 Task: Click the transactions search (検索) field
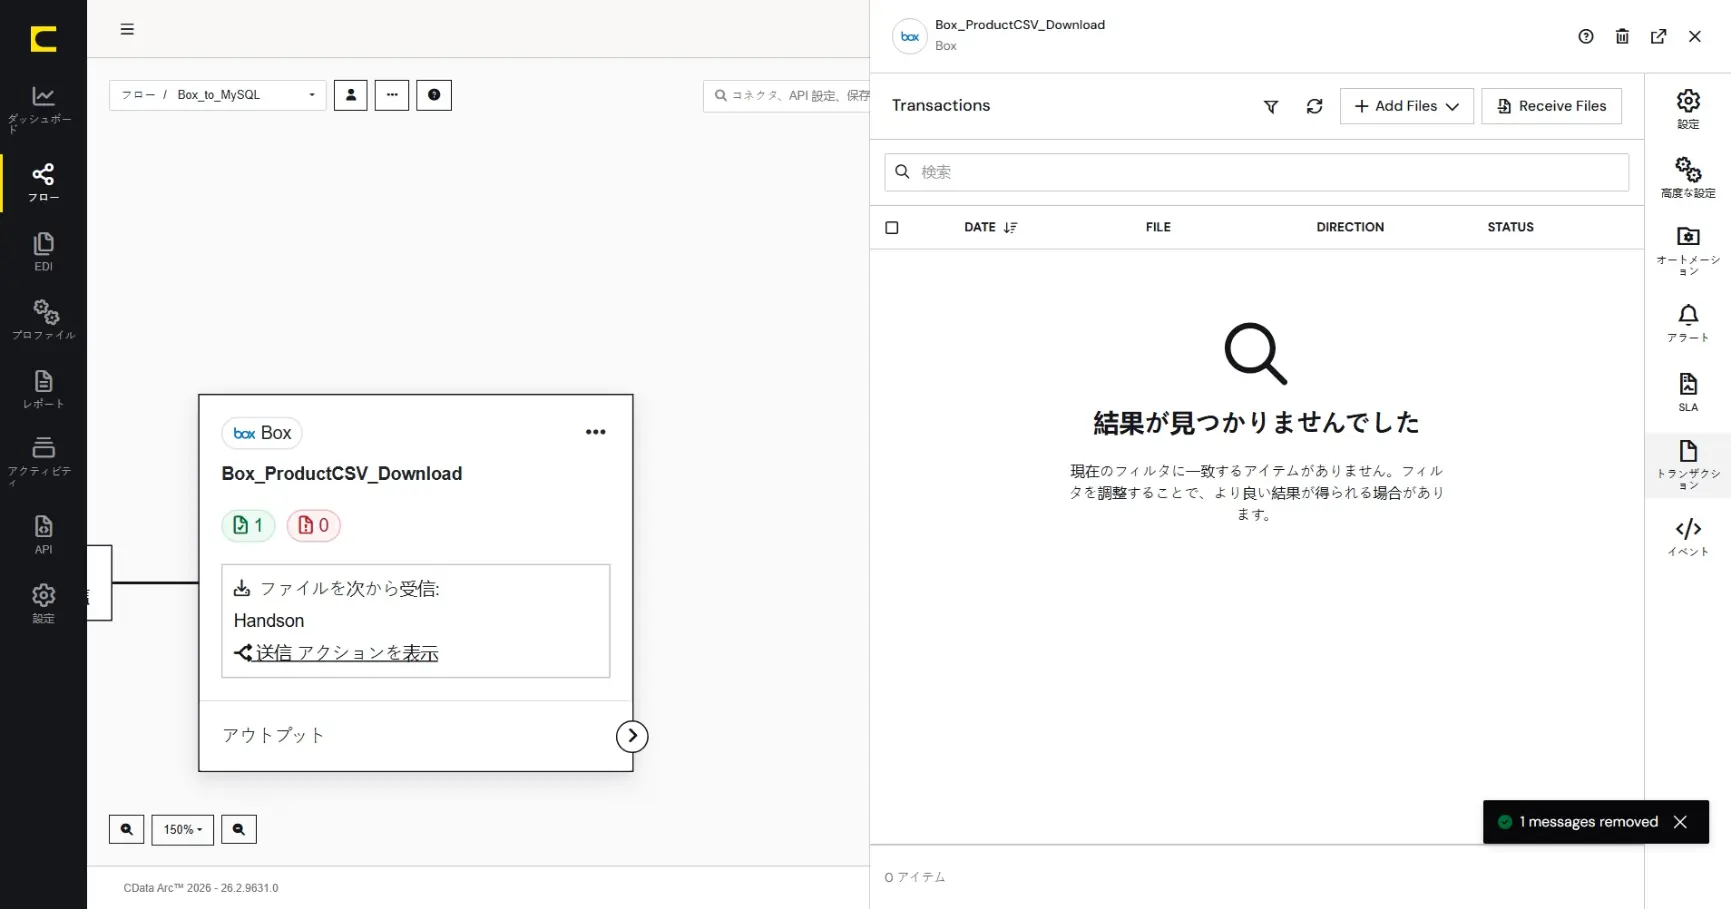1256,172
